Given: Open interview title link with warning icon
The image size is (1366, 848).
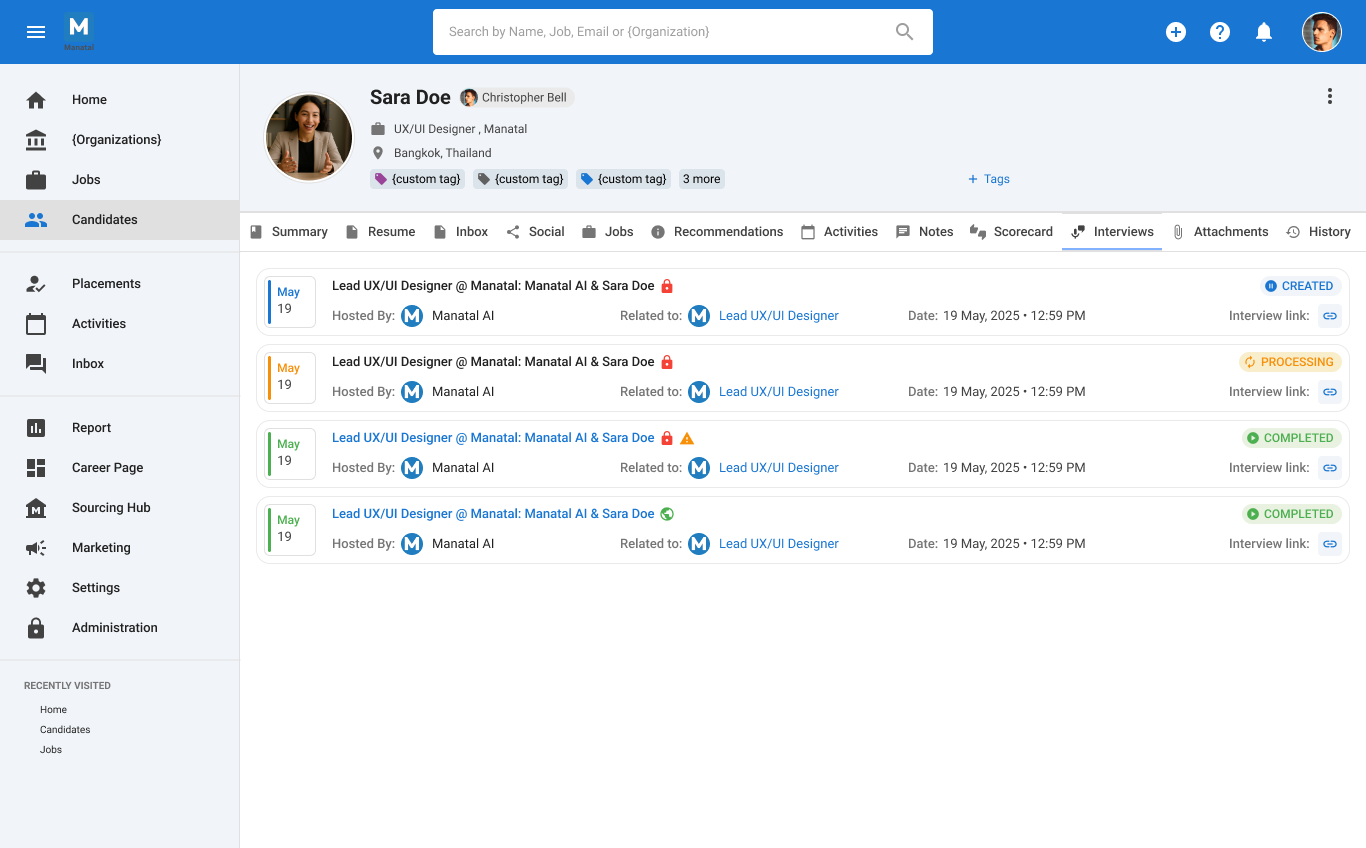Looking at the screenshot, I should point(493,438).
